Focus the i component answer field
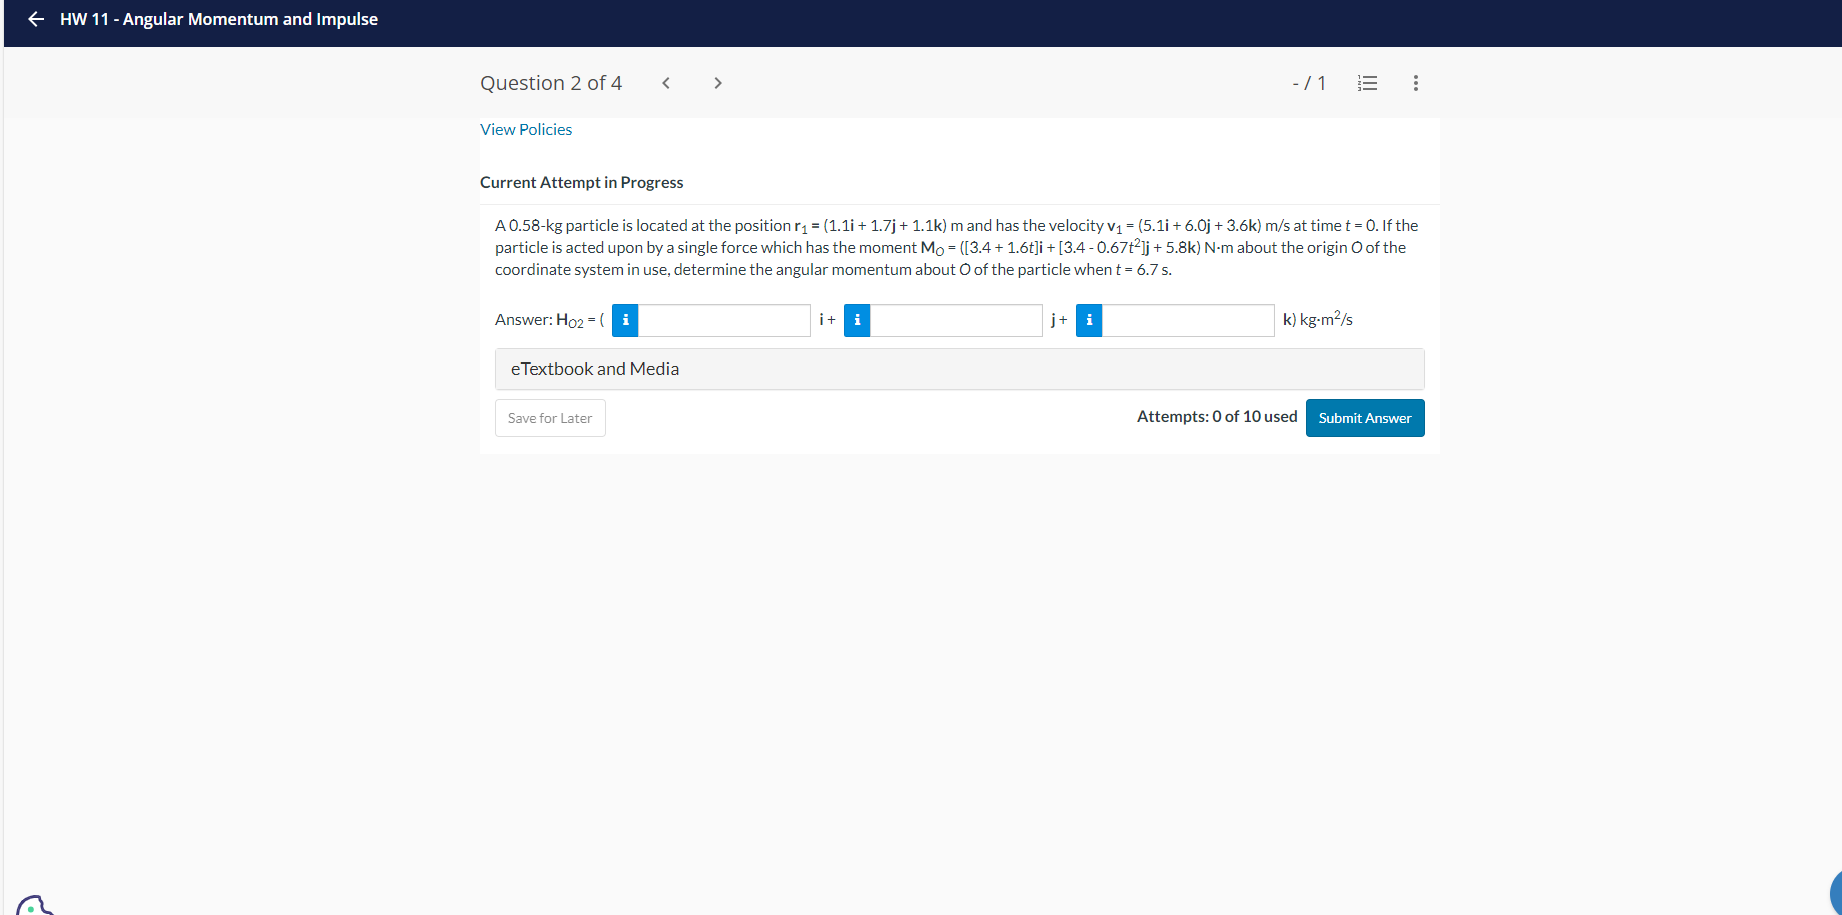1842x915 pixels. (x=724, y=320)
